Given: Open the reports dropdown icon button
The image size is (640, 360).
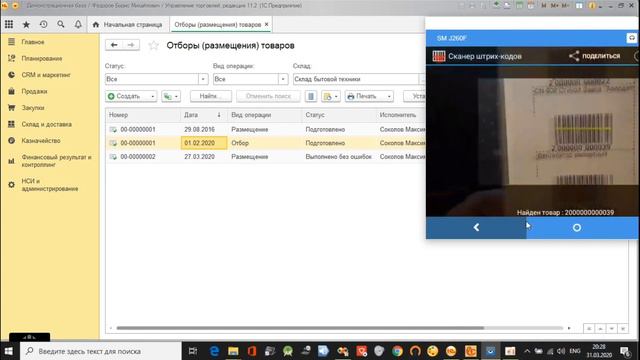Looking at the screenshot, I should 331,96.
